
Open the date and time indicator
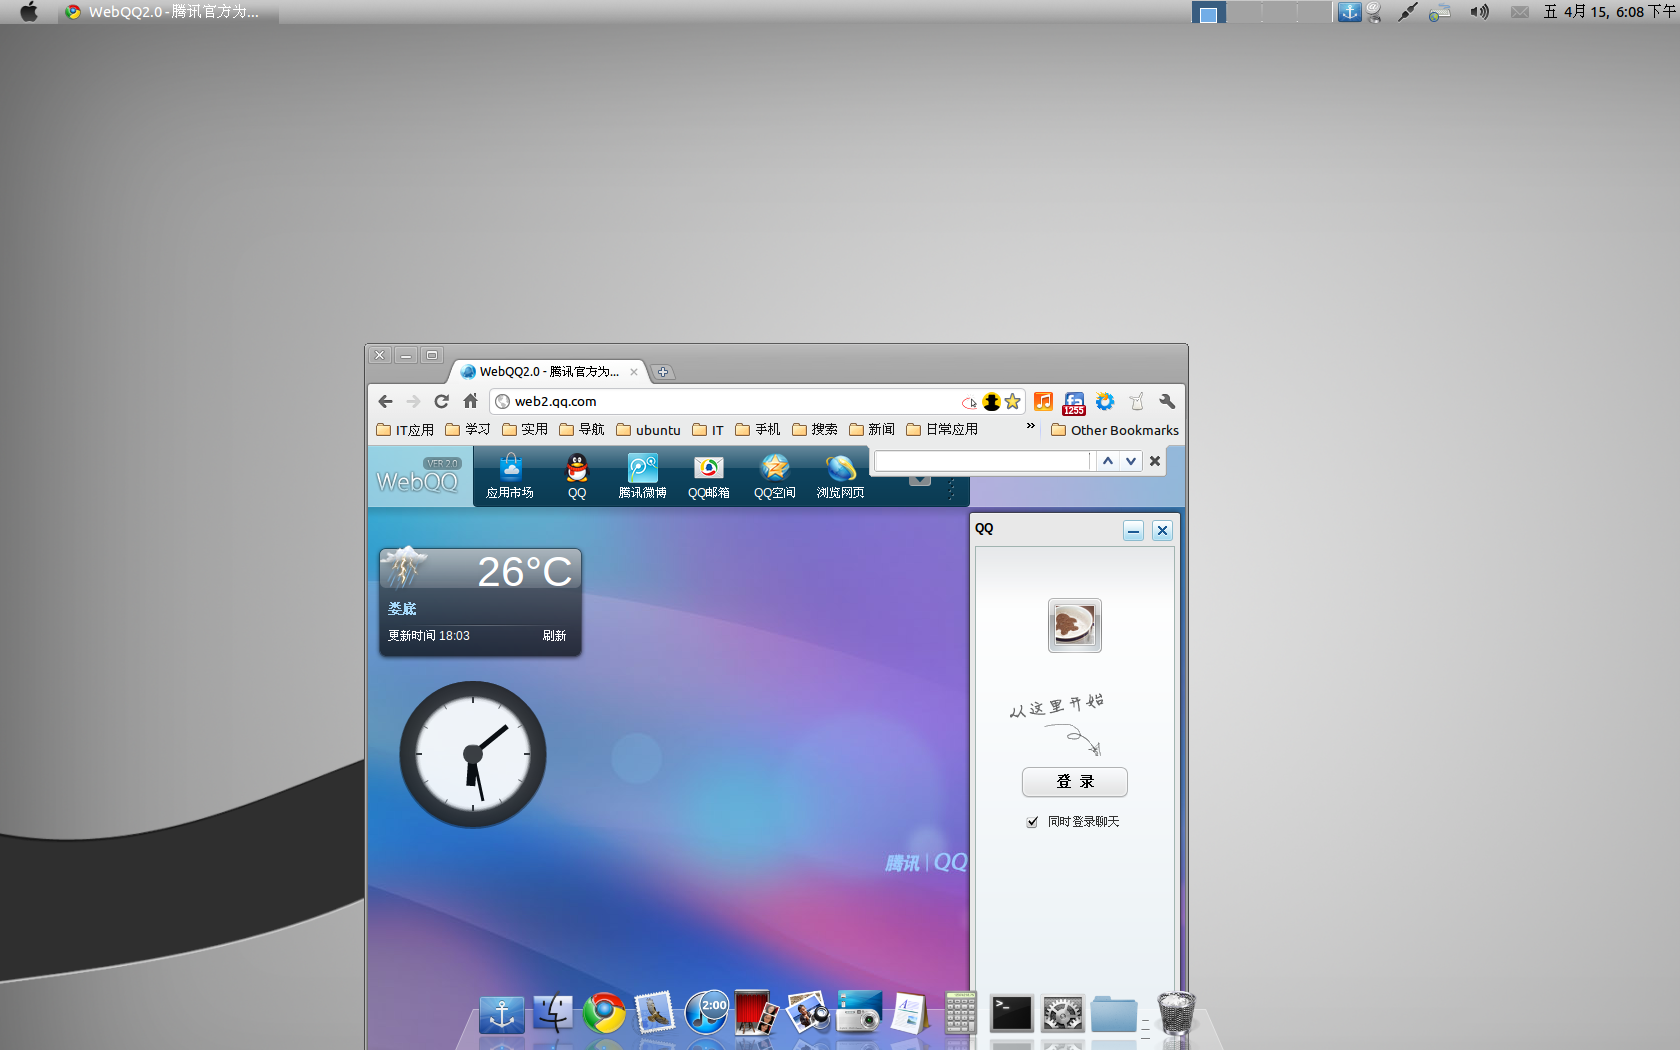point(1610,12)
